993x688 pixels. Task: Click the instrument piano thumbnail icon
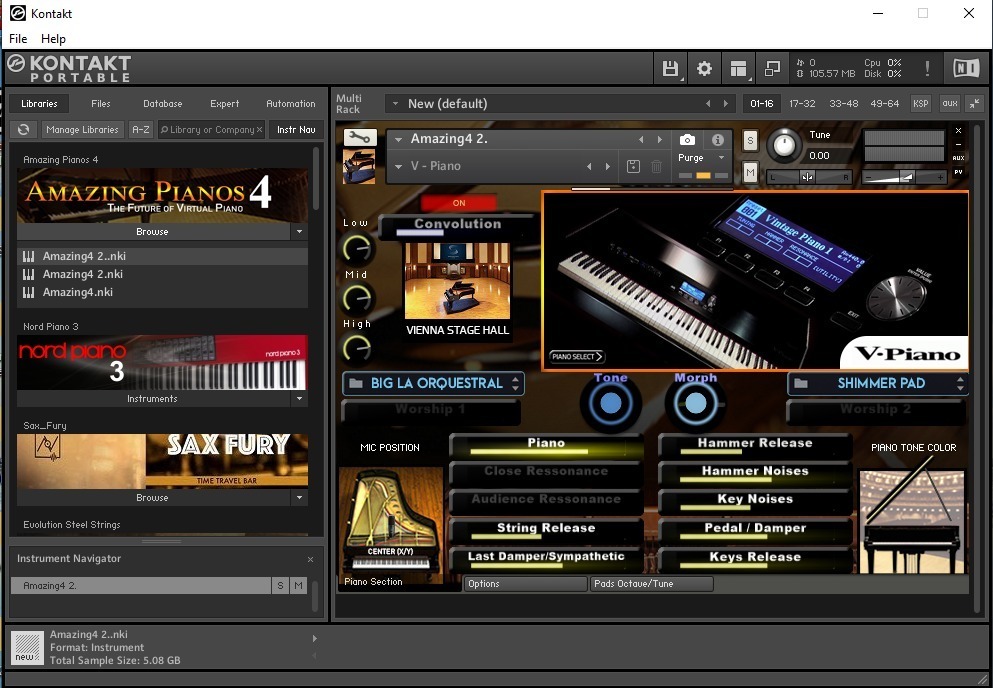pos(359,167)
